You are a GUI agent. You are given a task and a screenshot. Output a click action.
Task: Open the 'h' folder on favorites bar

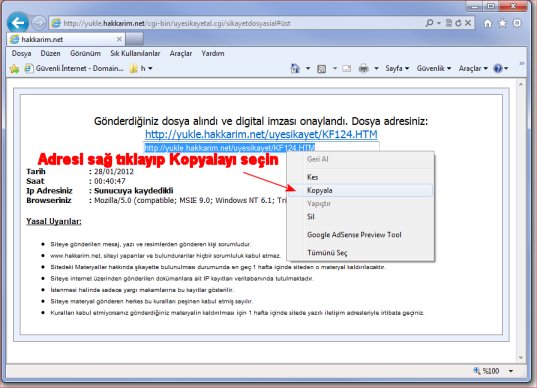click(x=141, y=68)
